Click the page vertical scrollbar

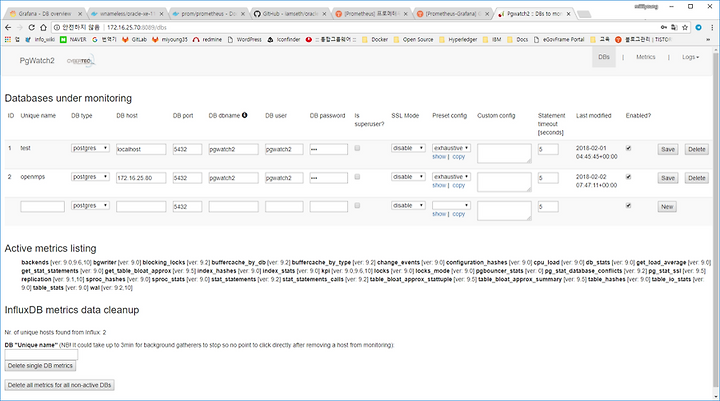[715, 220]
